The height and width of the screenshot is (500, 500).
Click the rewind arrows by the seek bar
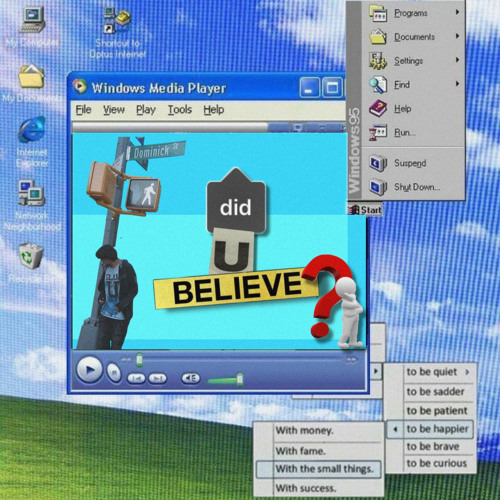[x=126, y=360]
